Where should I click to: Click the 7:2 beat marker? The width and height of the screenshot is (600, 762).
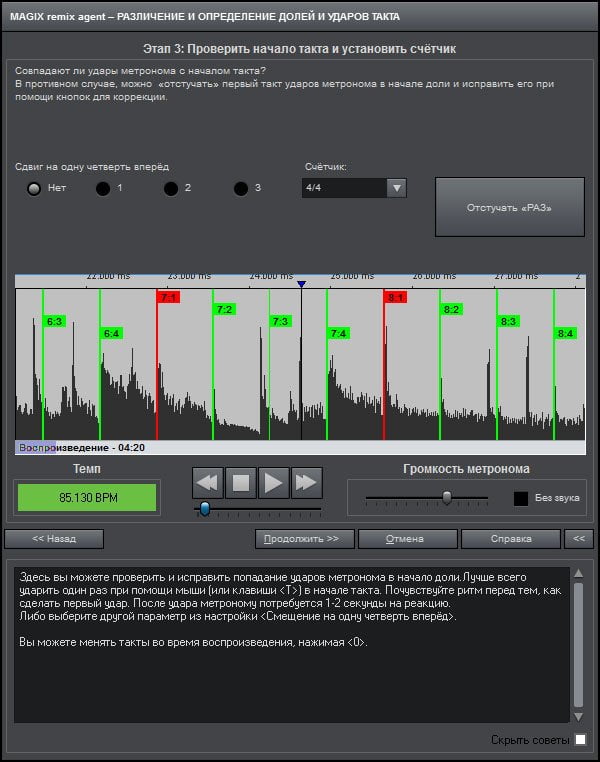point(224,309)
